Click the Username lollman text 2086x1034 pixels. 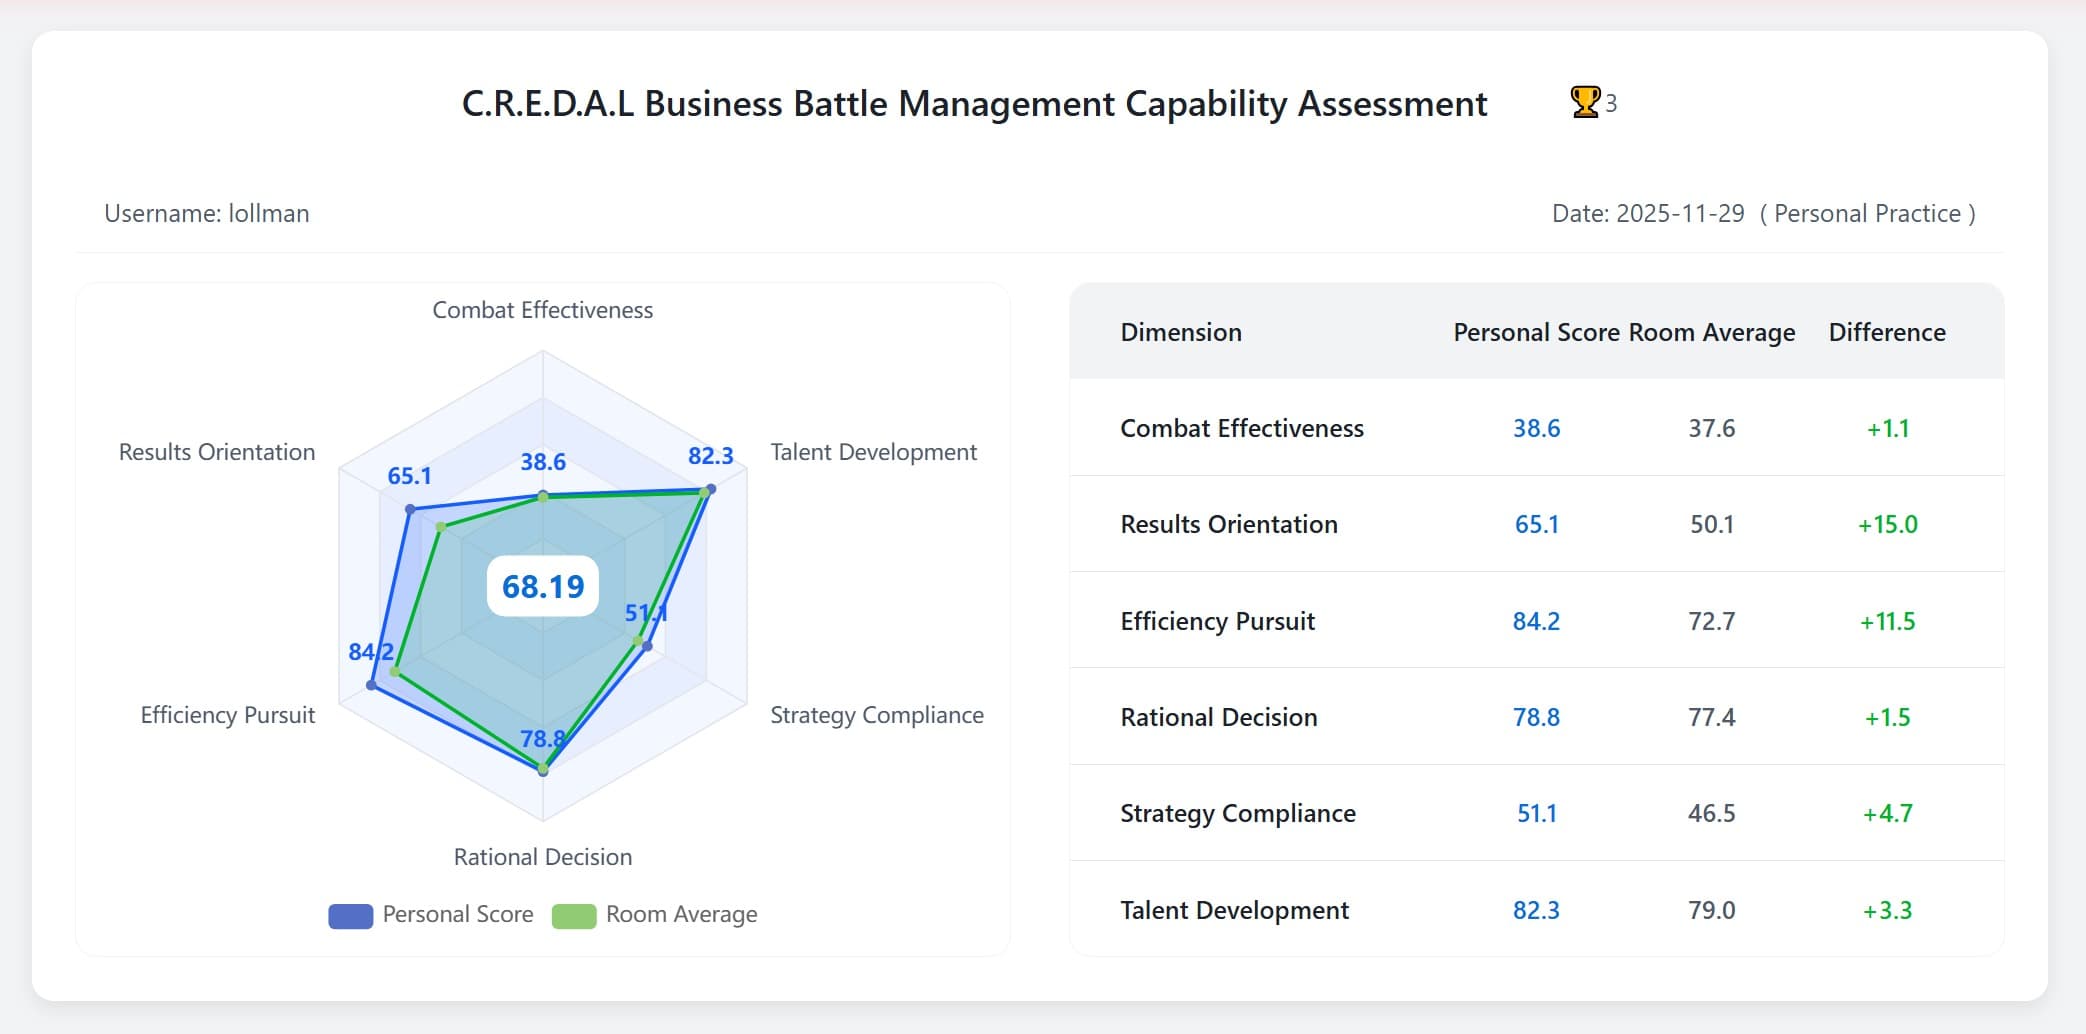click(207, 213)
